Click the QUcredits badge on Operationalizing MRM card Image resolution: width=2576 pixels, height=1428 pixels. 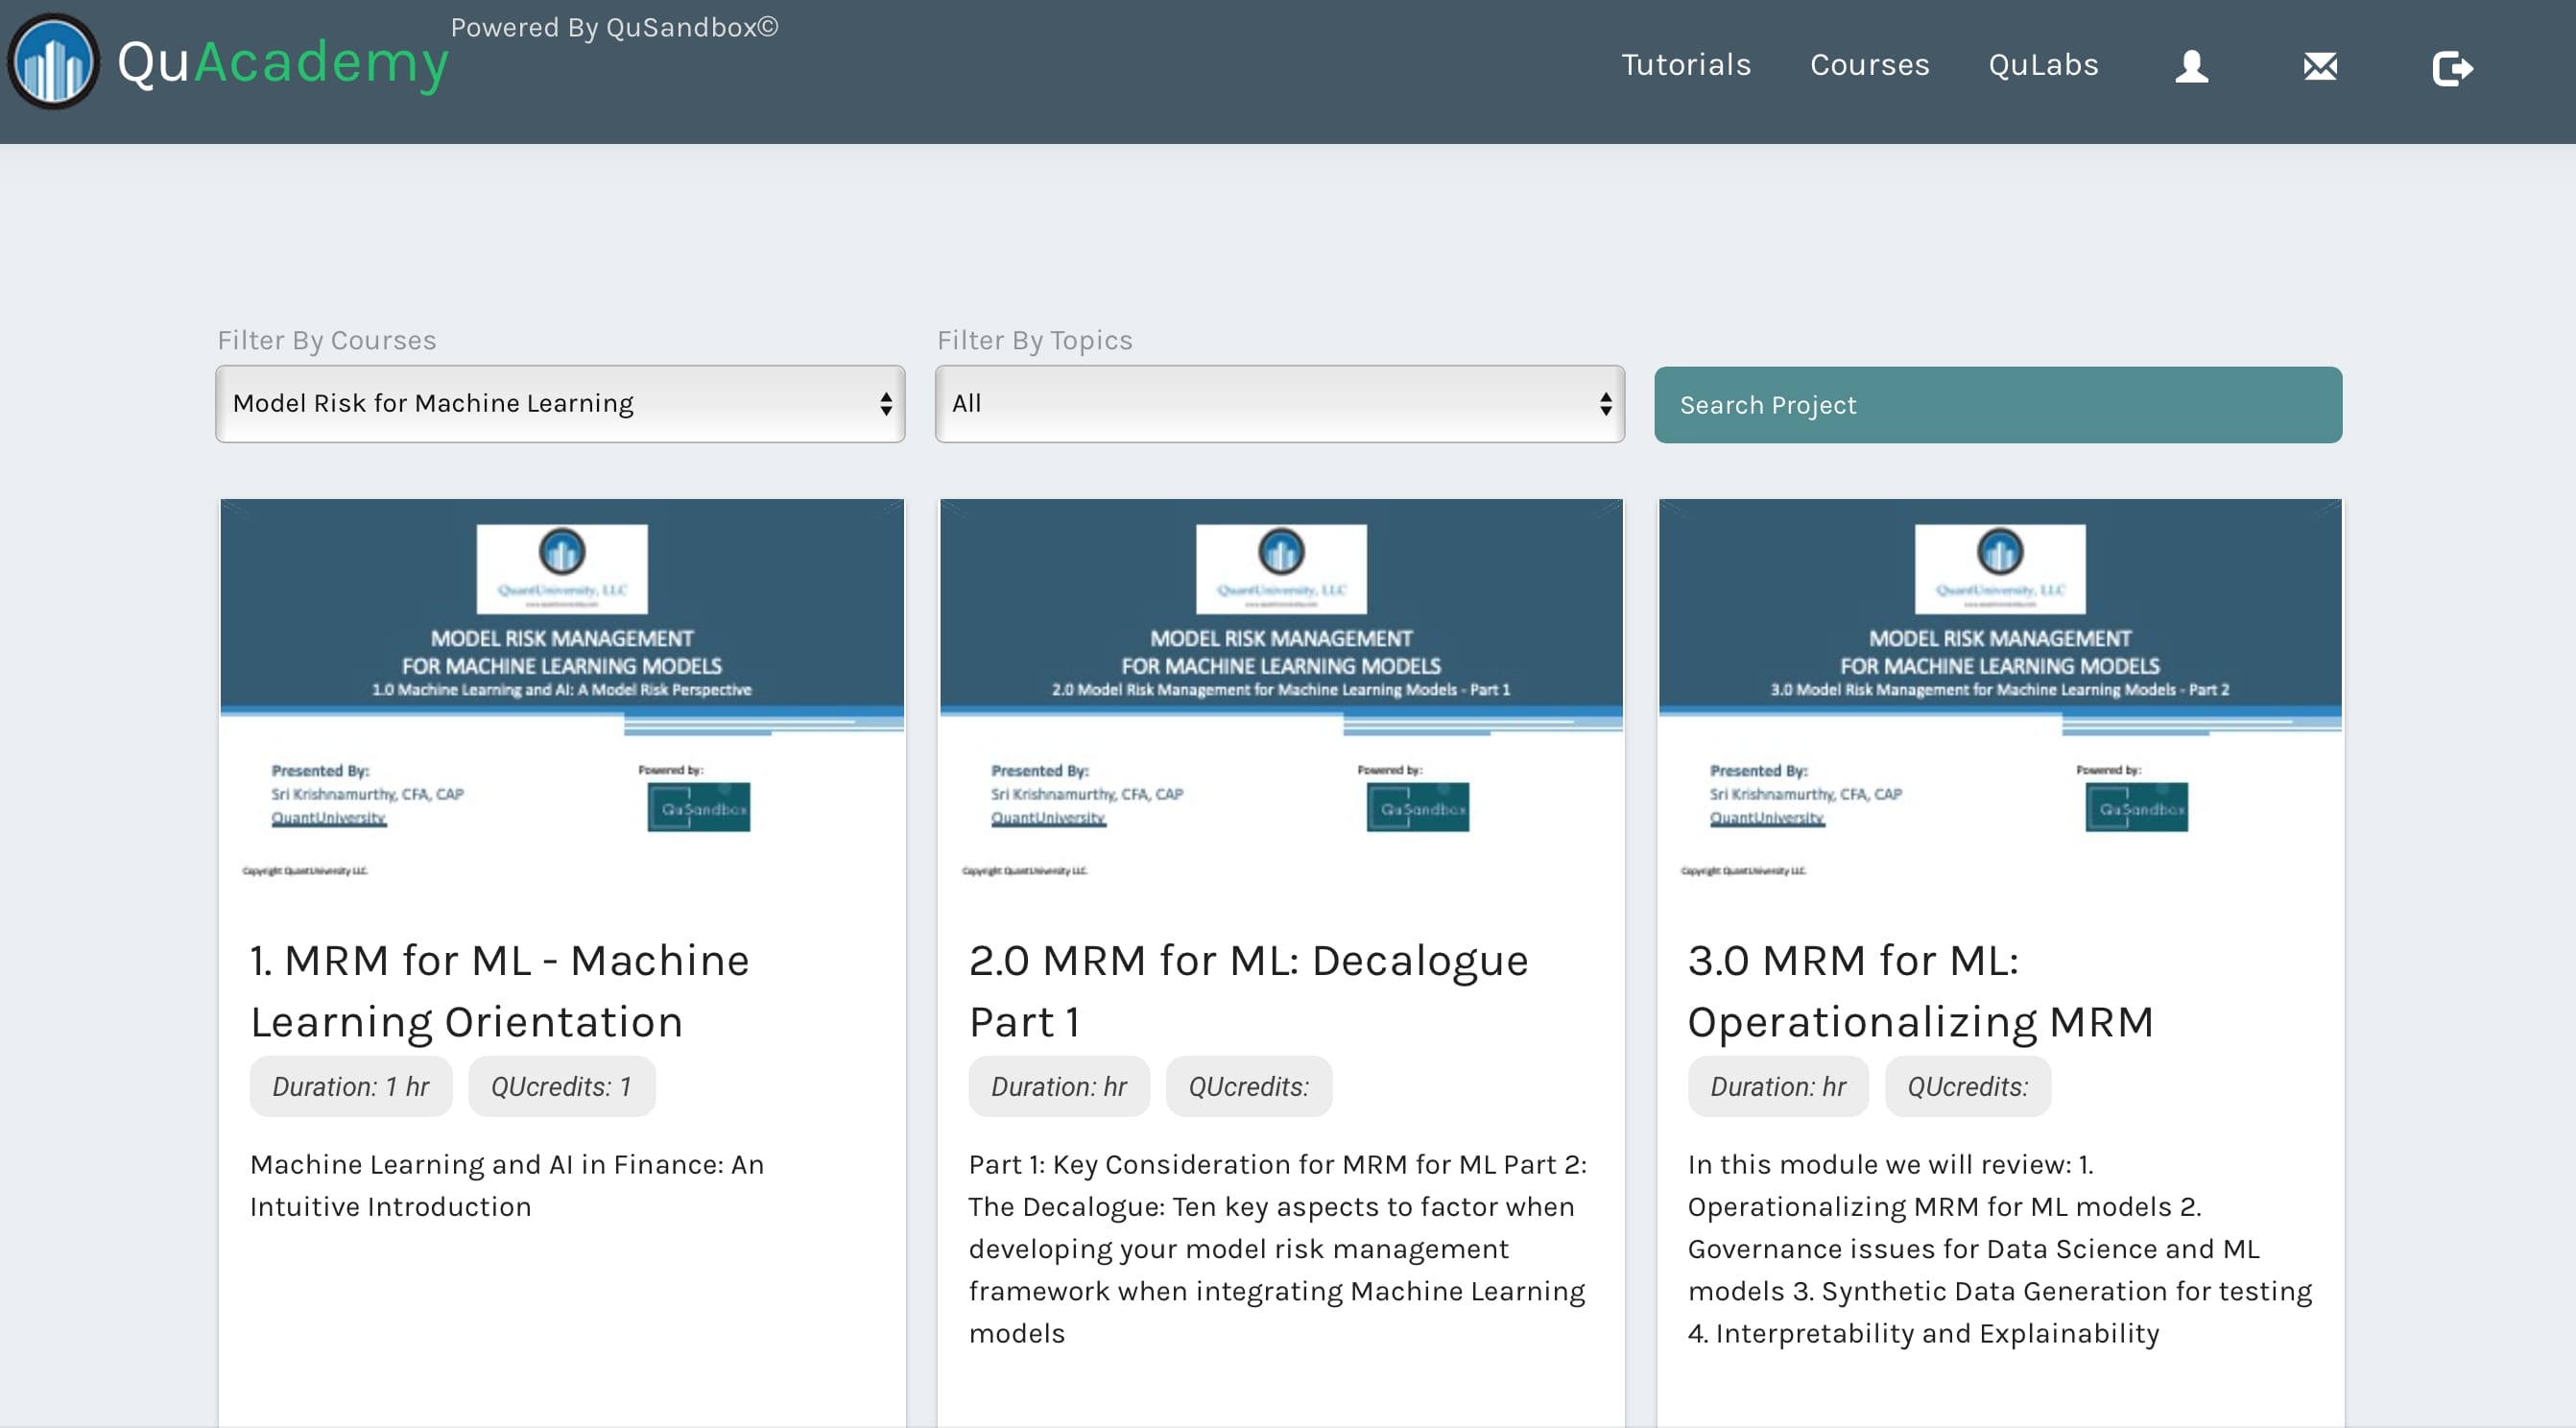[1968, 1087]
